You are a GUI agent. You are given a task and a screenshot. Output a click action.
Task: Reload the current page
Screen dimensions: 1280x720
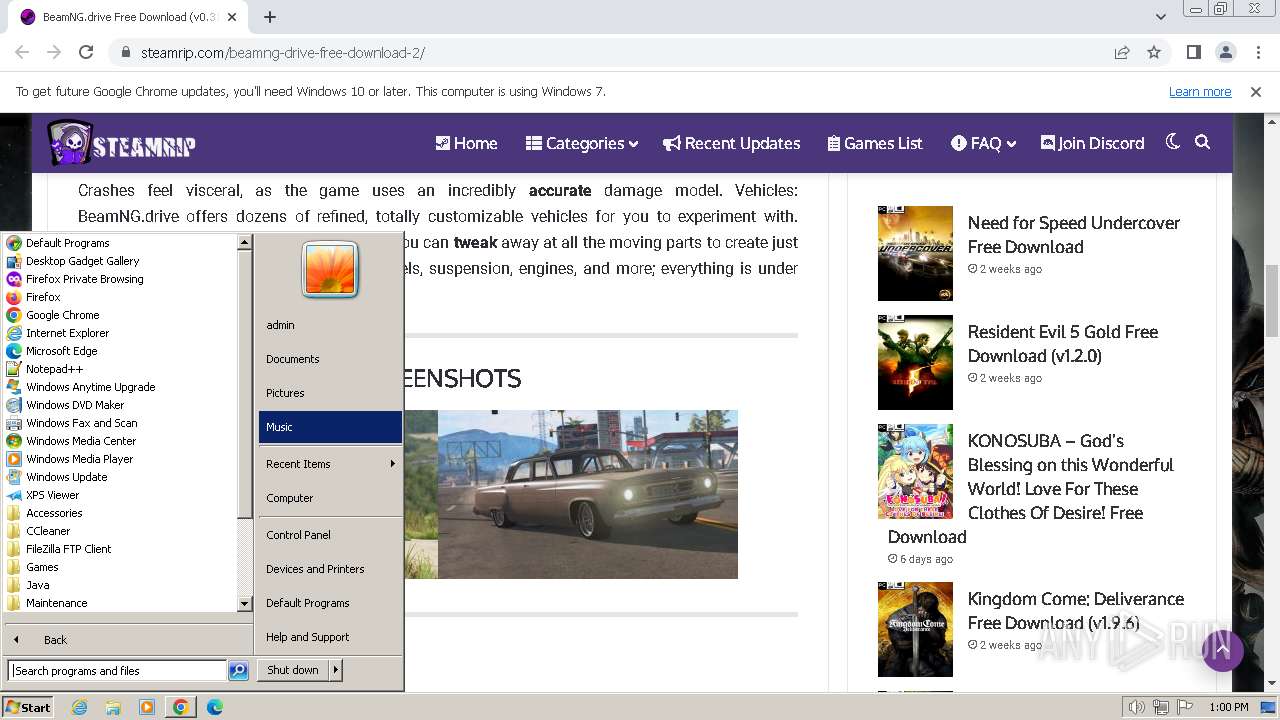86,52
